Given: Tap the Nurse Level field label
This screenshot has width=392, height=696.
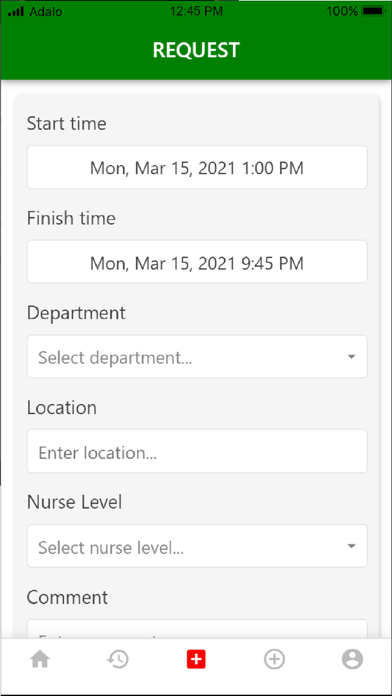Looking at the screenshot, I should coord(74,502).
